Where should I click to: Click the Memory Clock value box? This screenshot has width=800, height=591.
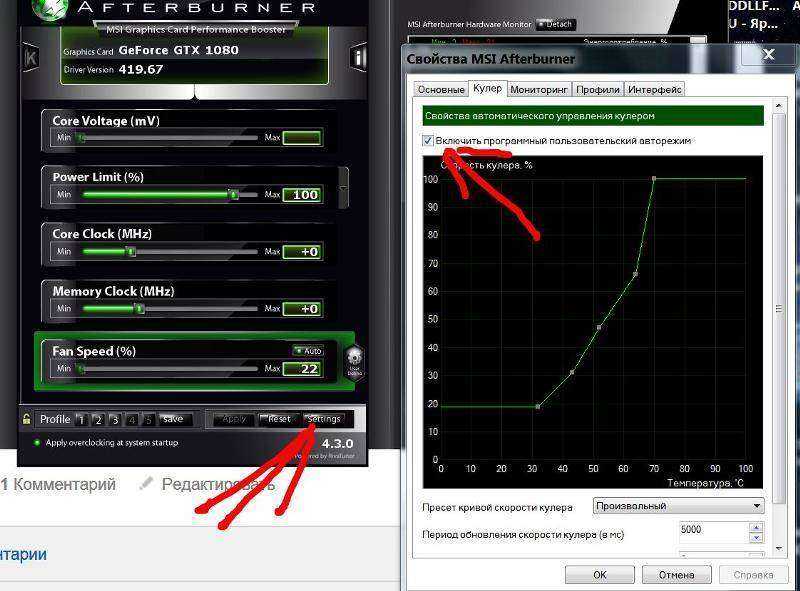click(303, 309)
